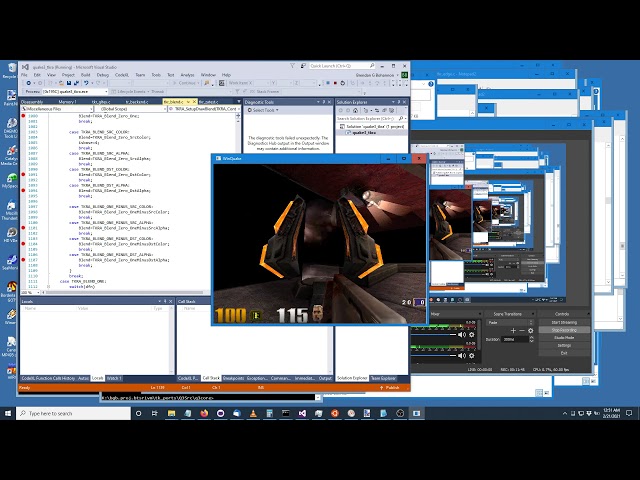The image size is (640, 480).
Task: Mute the first OBS mixer channel
Action: [462, 335]
